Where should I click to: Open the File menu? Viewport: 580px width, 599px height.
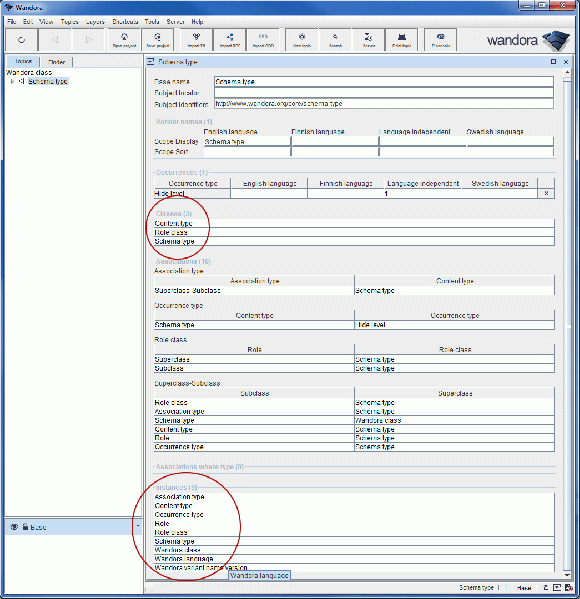pyautogui.click(x=11, y=21)
